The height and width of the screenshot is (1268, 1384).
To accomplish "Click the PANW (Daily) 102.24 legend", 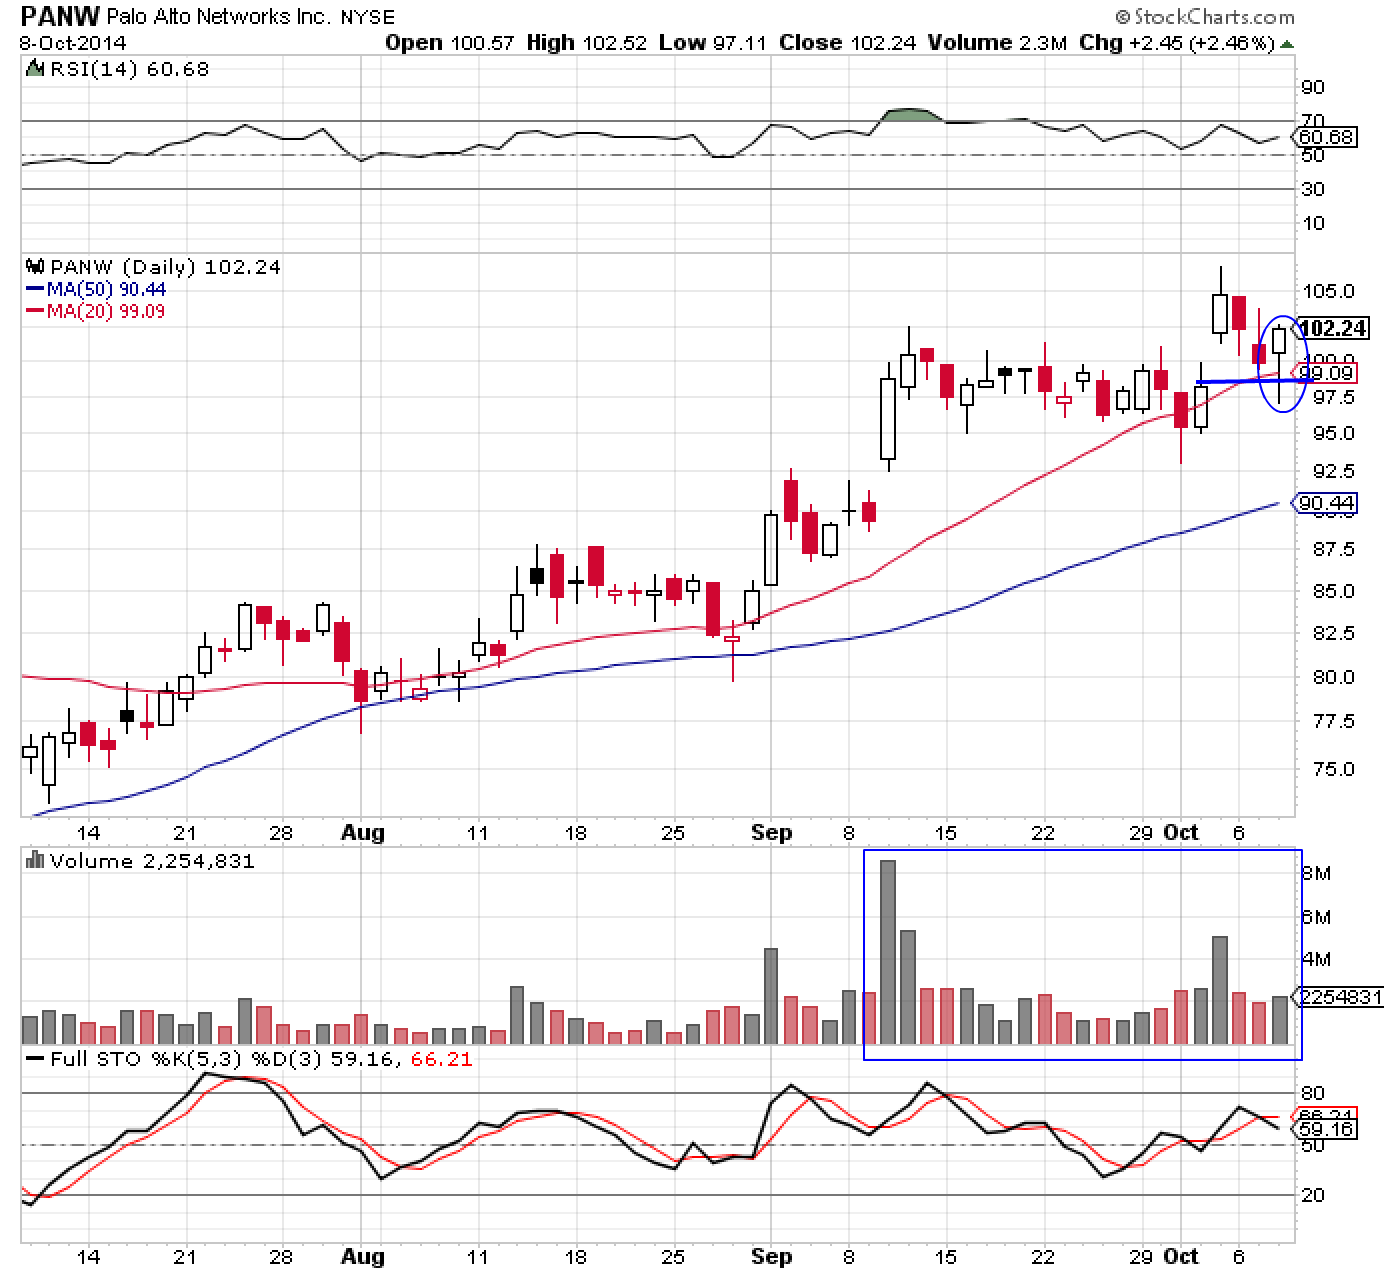I will (x=165, y=267).
